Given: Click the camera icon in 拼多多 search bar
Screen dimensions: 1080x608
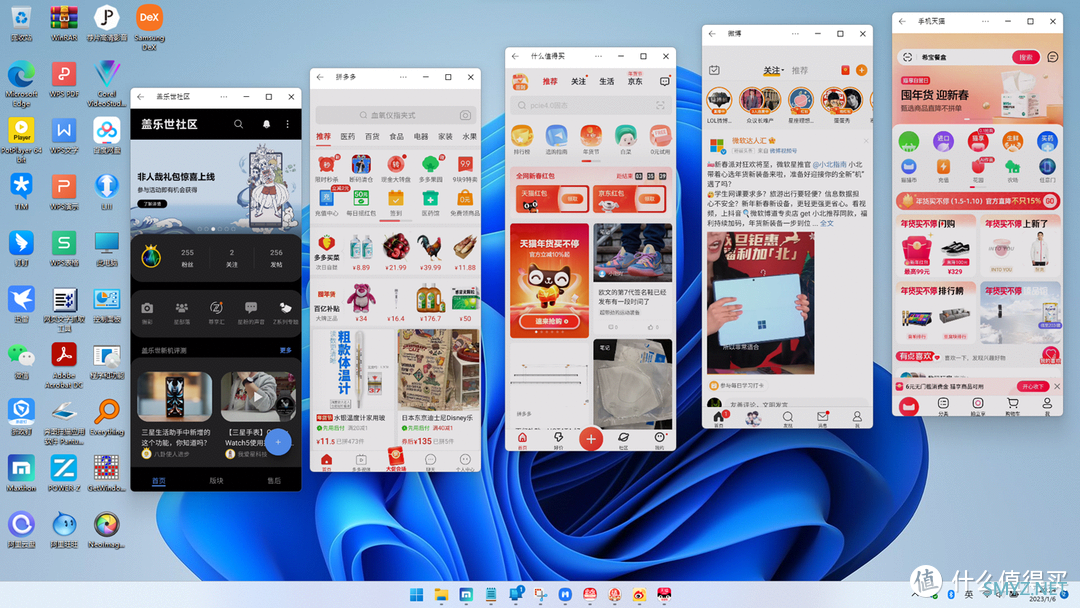Looking at the screenshot, I should point(465,115).
